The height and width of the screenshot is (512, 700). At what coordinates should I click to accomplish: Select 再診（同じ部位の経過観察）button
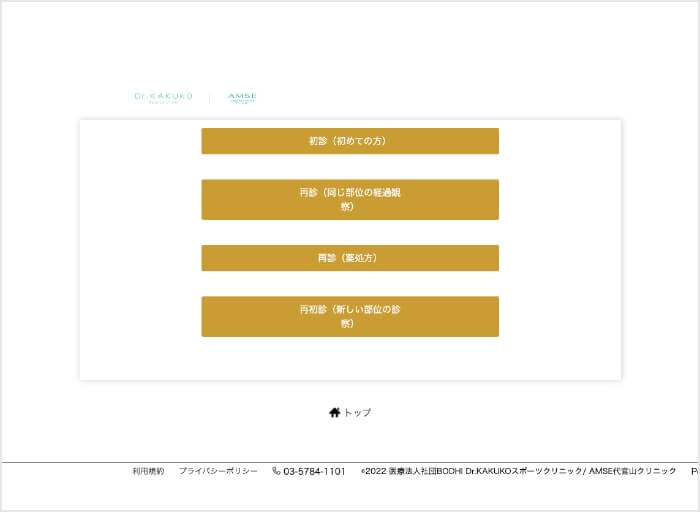pyautogui.click(x=350, y=200)
